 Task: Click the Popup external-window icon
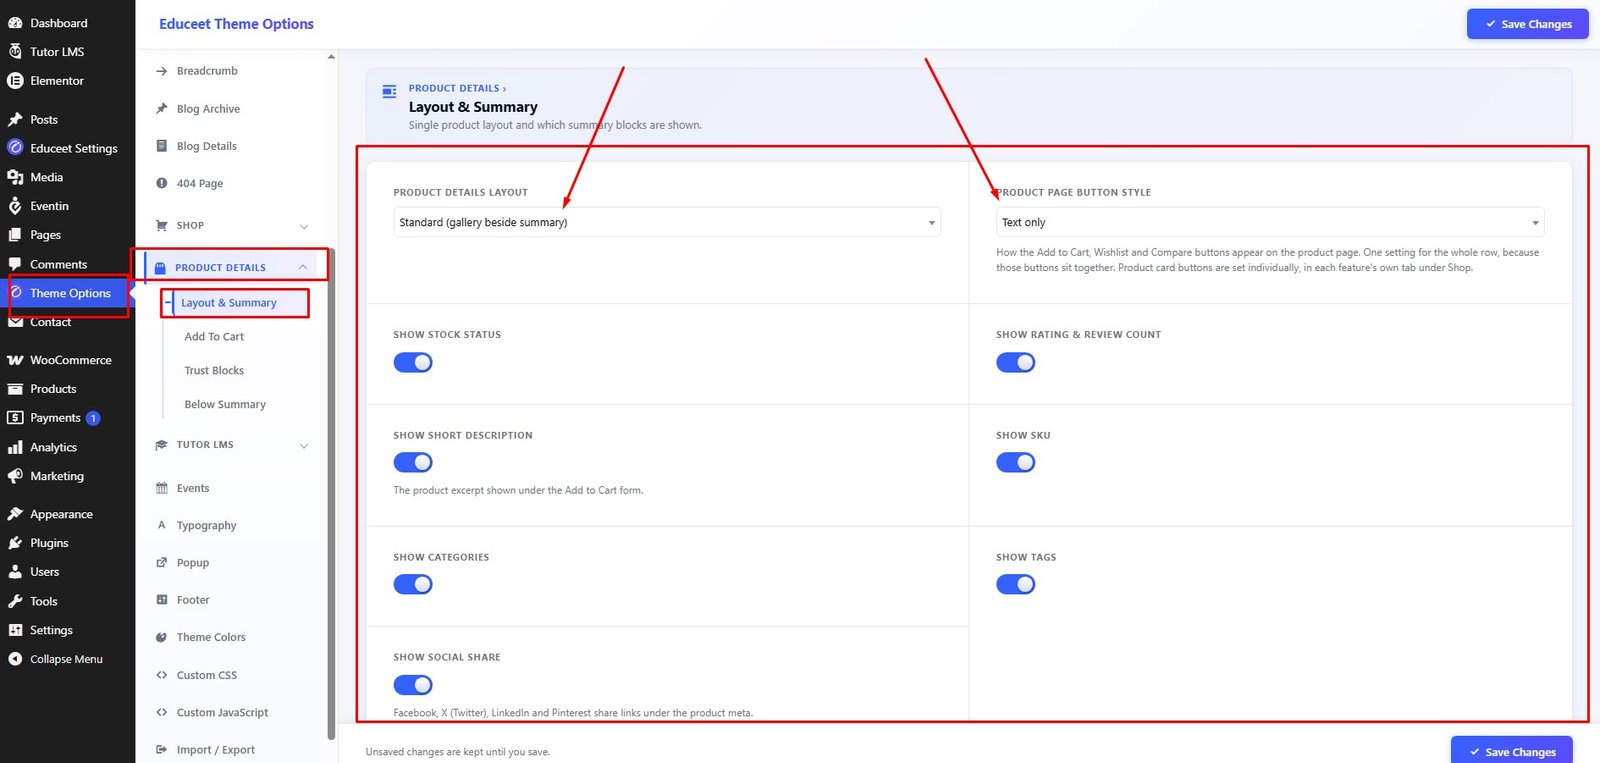pyautogui.click(x=162, y=563)
